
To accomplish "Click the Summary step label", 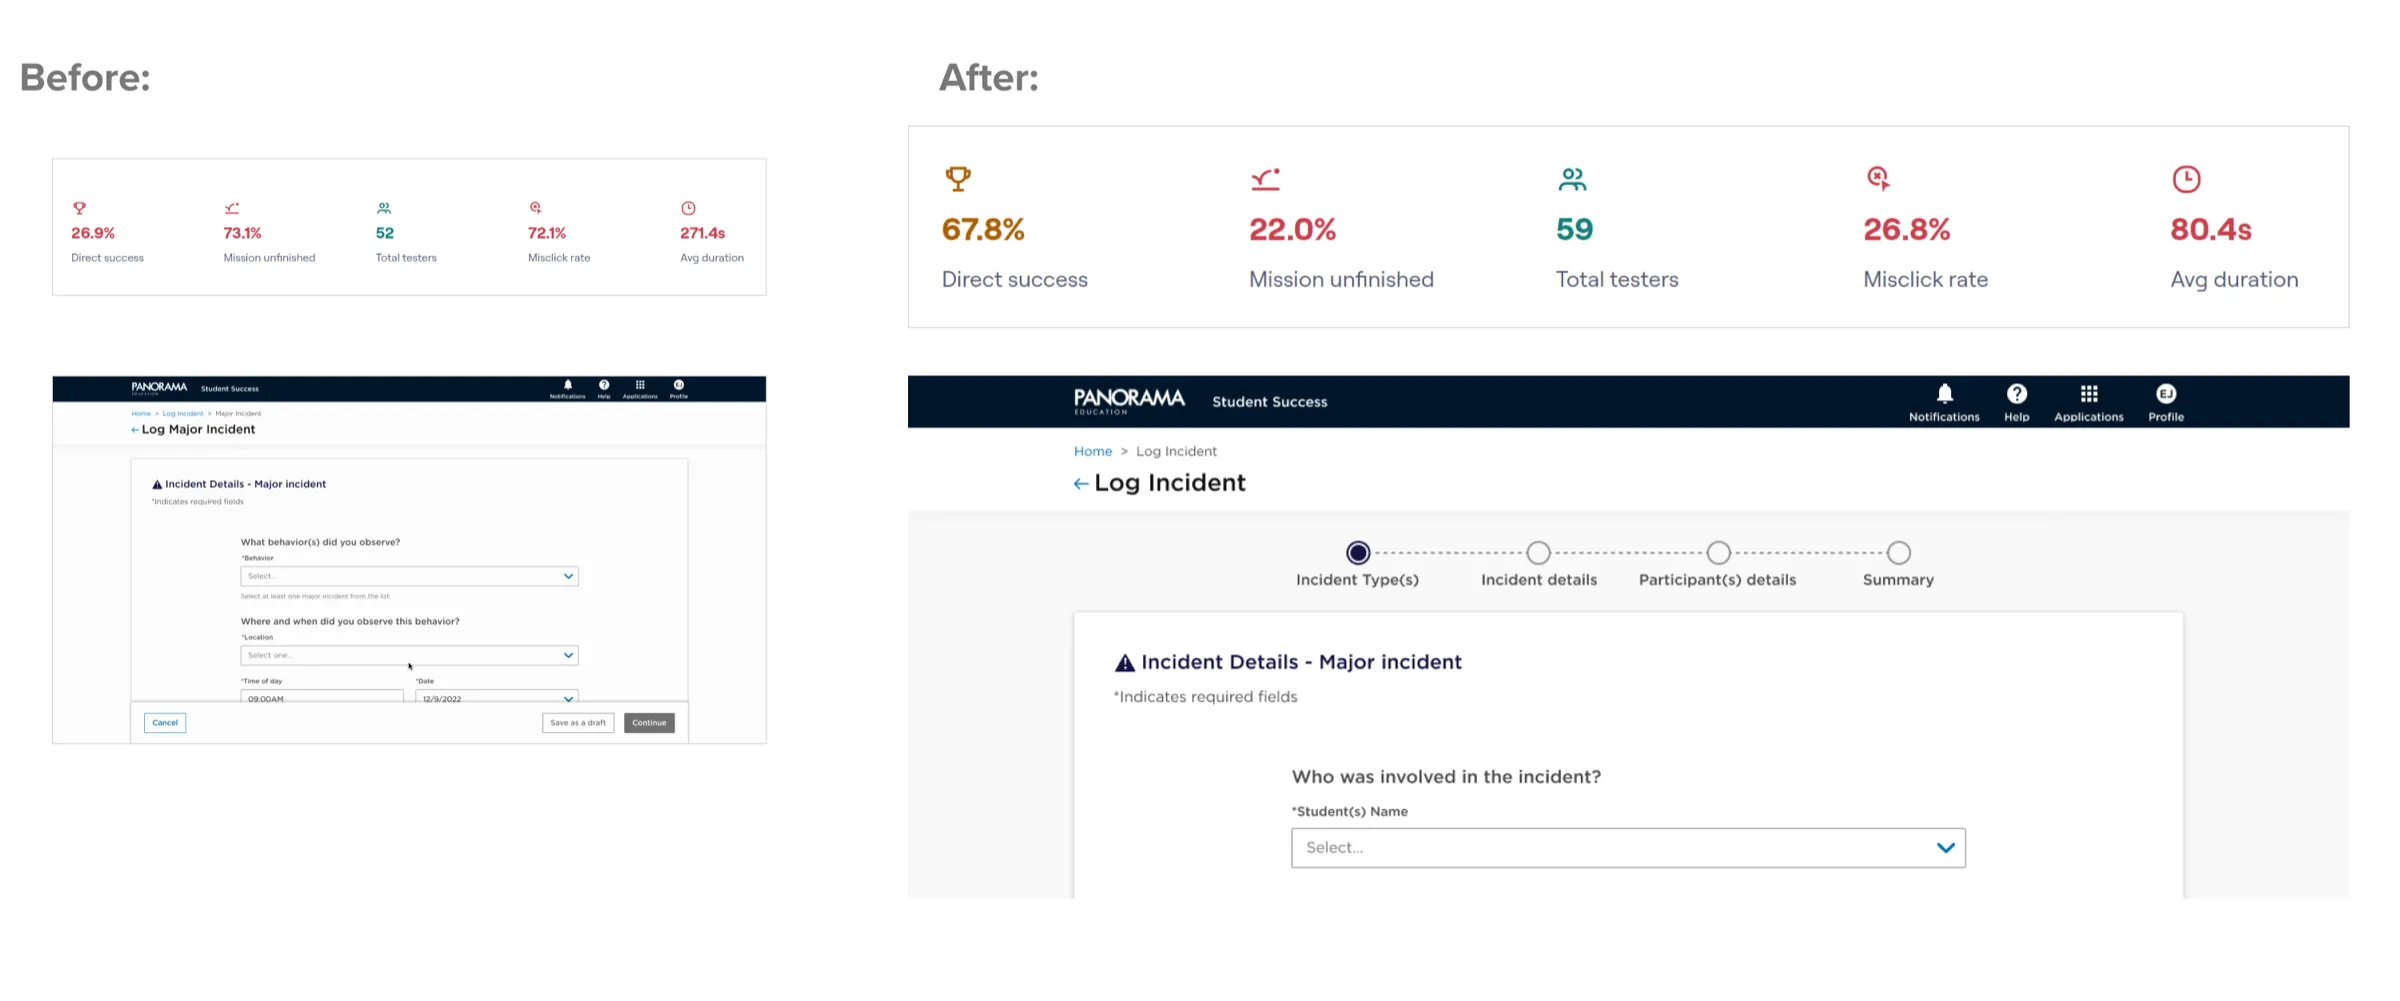I will click(1898, 580).
